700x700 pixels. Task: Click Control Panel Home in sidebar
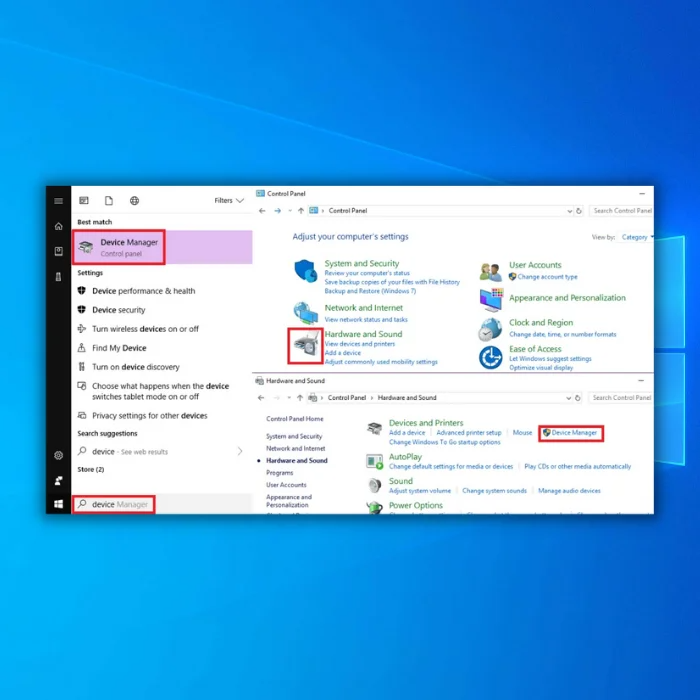(x=295, y=419)
